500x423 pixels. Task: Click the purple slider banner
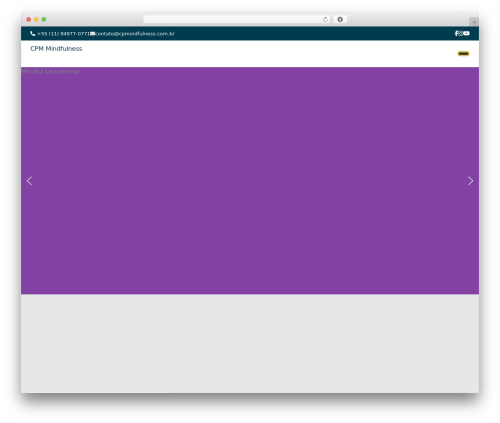coord(250,181)
